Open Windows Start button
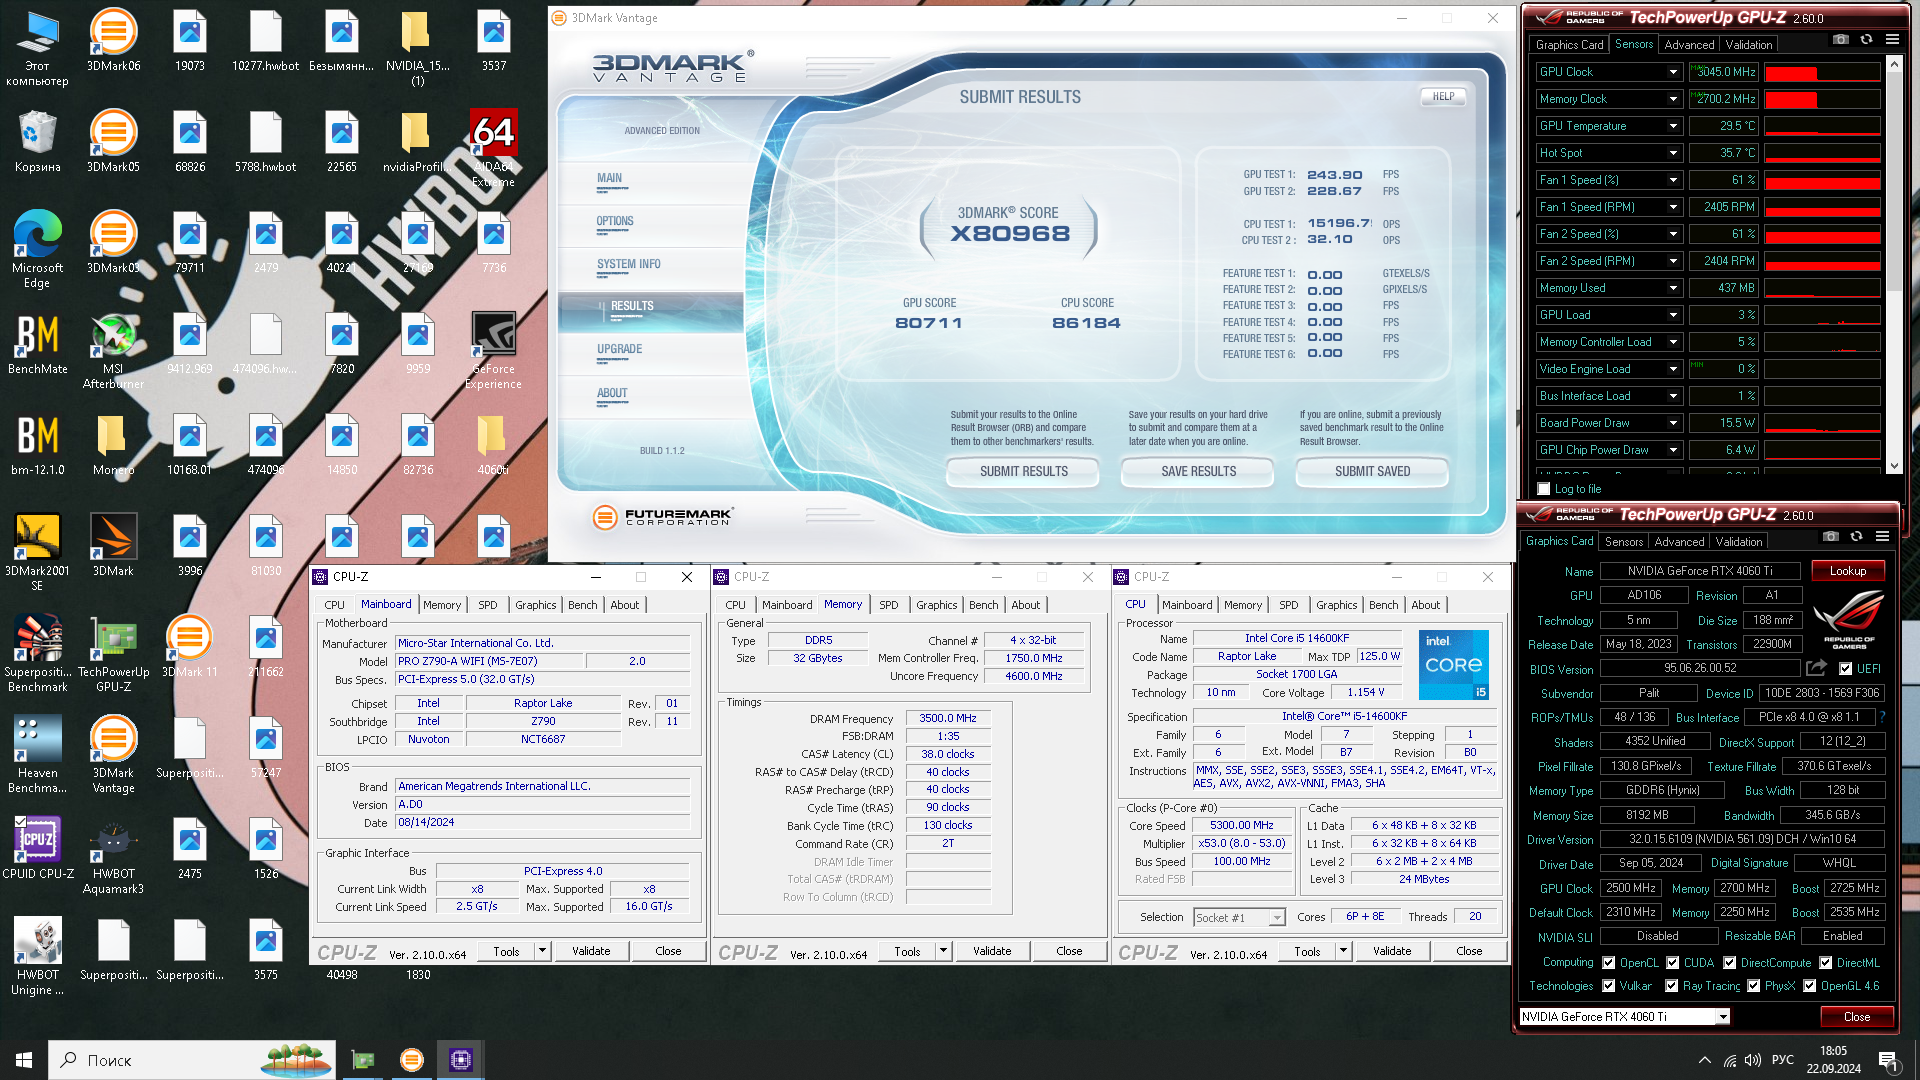Image resolution: width=1920 pixels, height=1080 pixels. tap(24, 1060)
